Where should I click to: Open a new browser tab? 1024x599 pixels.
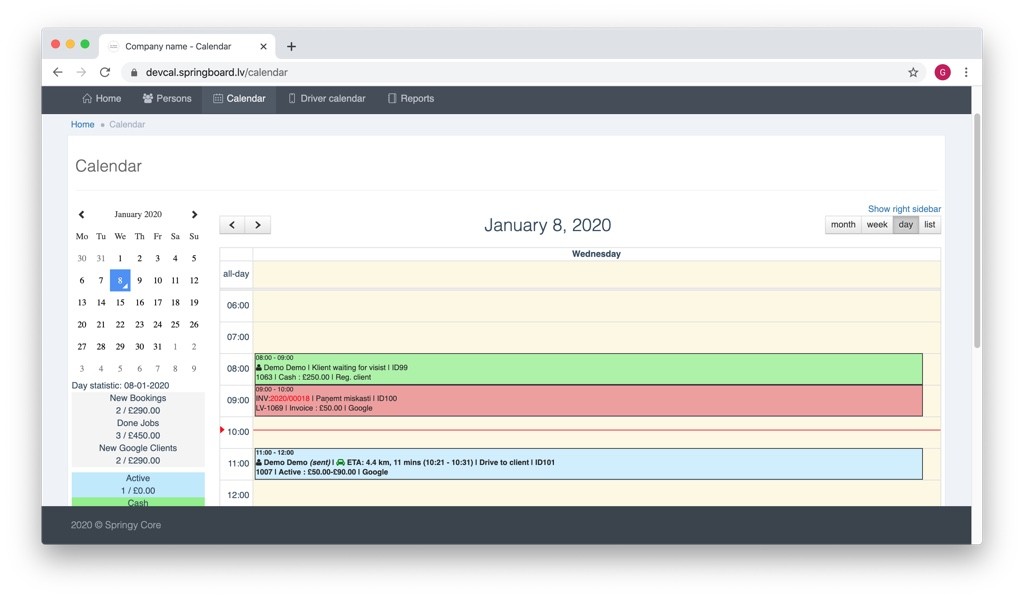tap(291, 46)
